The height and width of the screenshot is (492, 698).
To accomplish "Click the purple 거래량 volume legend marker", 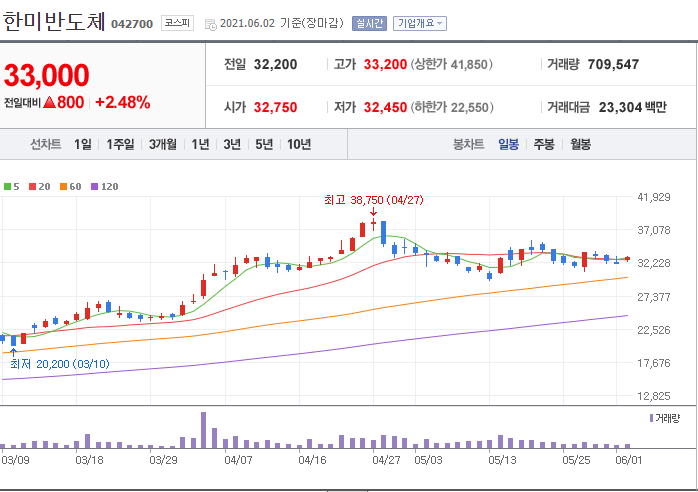I will (651, 418).
